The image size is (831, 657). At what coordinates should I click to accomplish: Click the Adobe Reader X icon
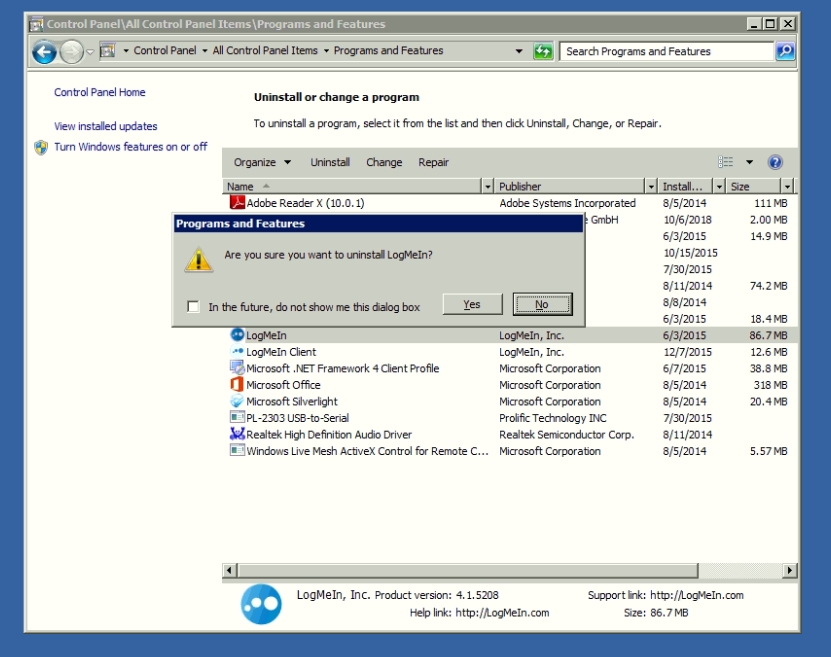point(237,202)
